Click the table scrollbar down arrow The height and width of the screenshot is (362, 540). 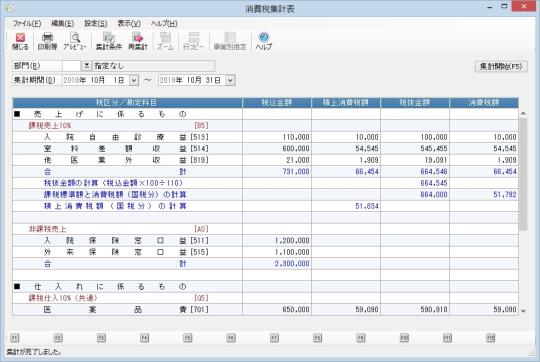tap(523, 311)
